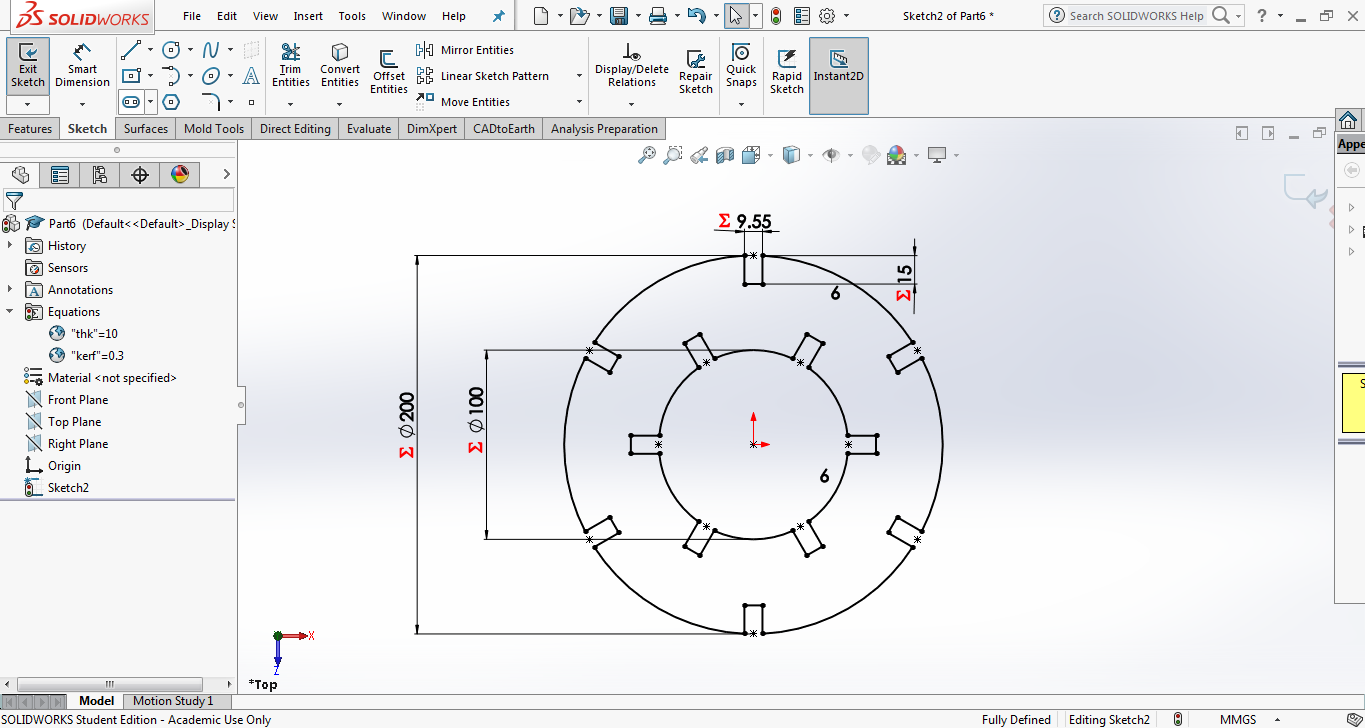Viewport: 1365px width, 728px height.
Task: Open the Insert menu
Action: point(308,16)
